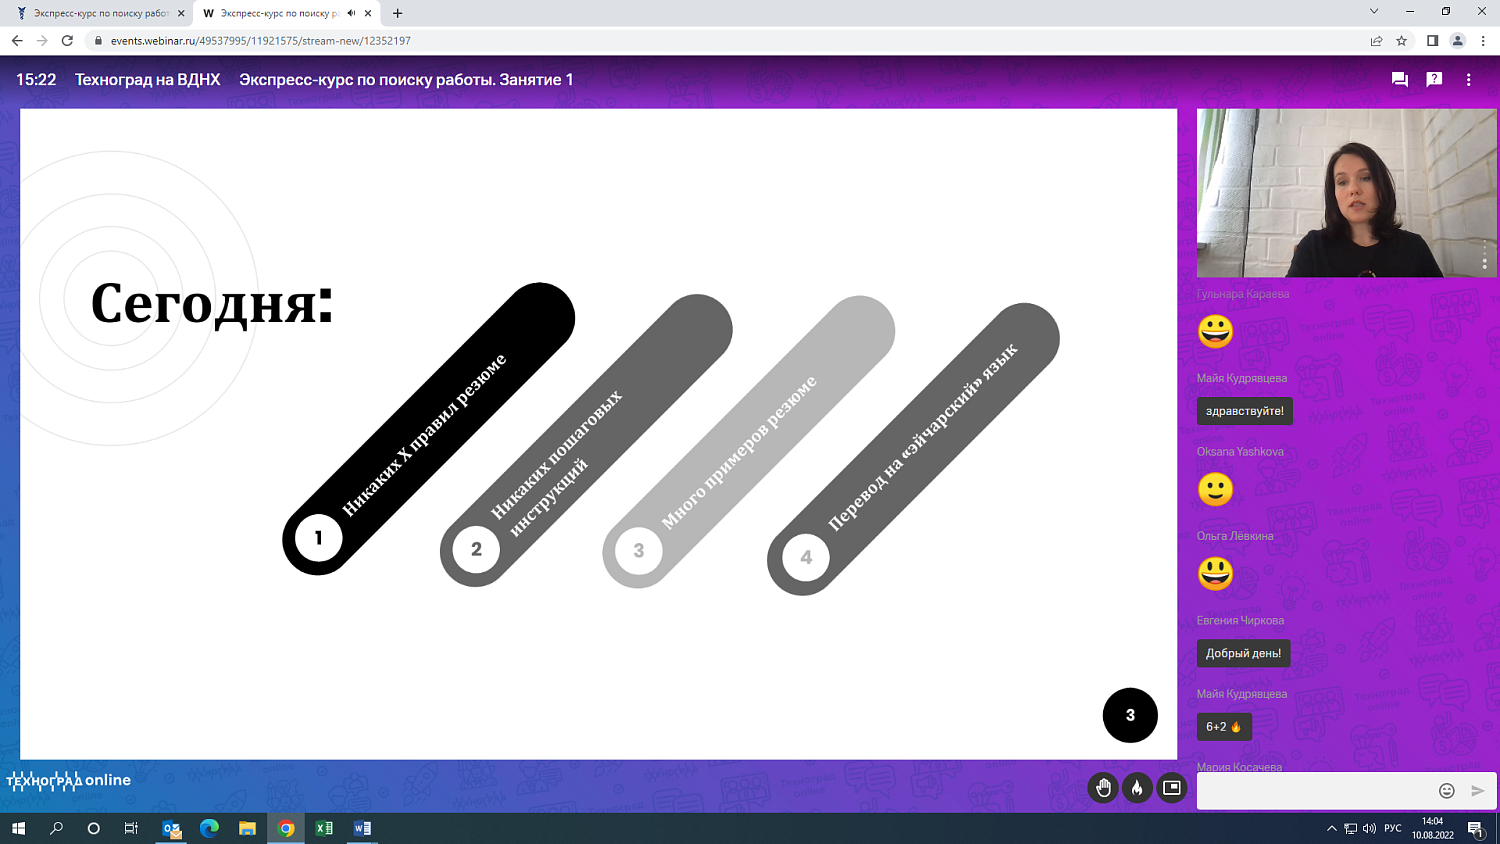Send the chat message
The image size is (1500, 844).
tap(1477, 791)
